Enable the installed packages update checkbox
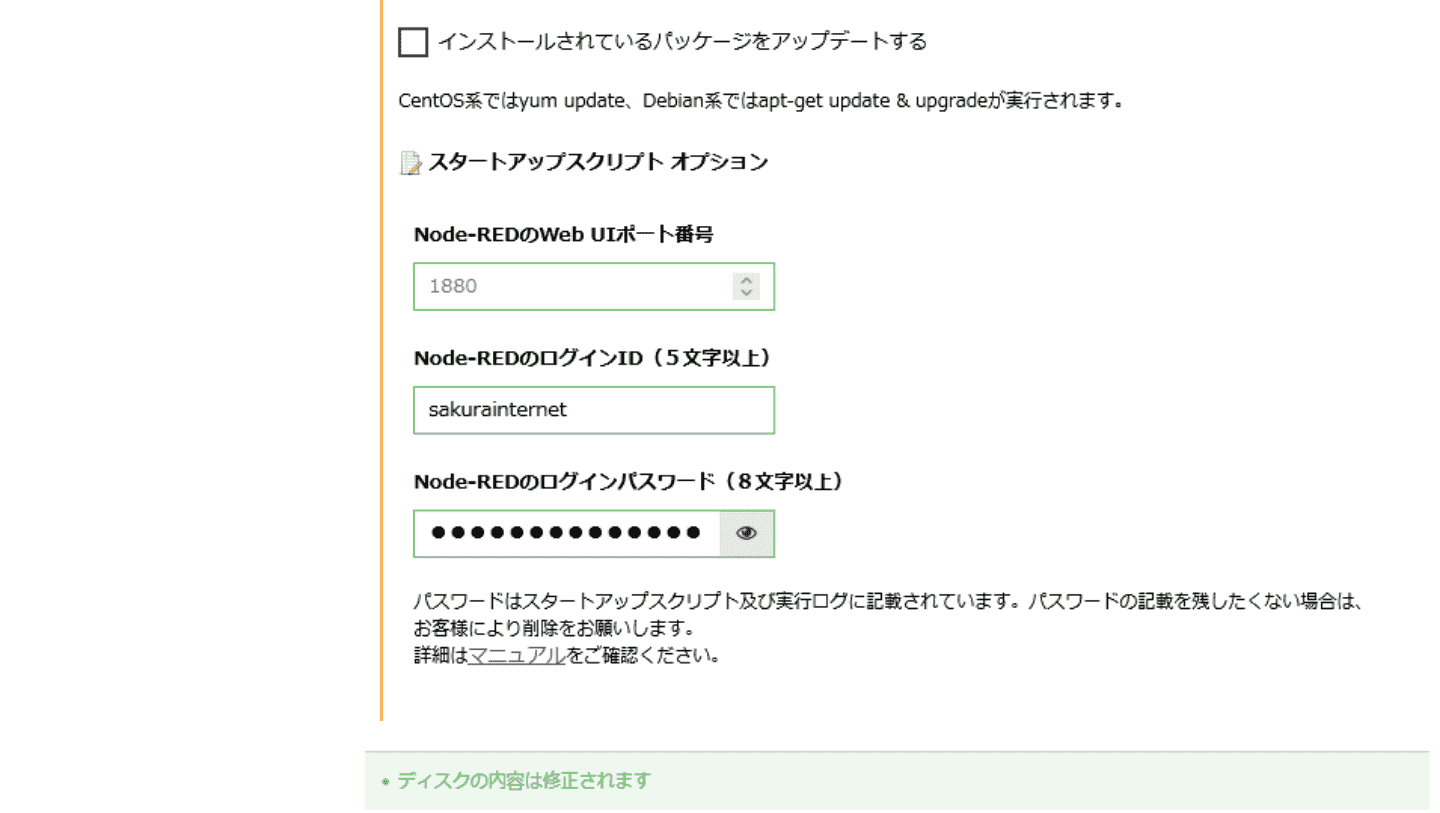Image resolution: width=1440 pixels, height=813 pixels. click(412, 42)
